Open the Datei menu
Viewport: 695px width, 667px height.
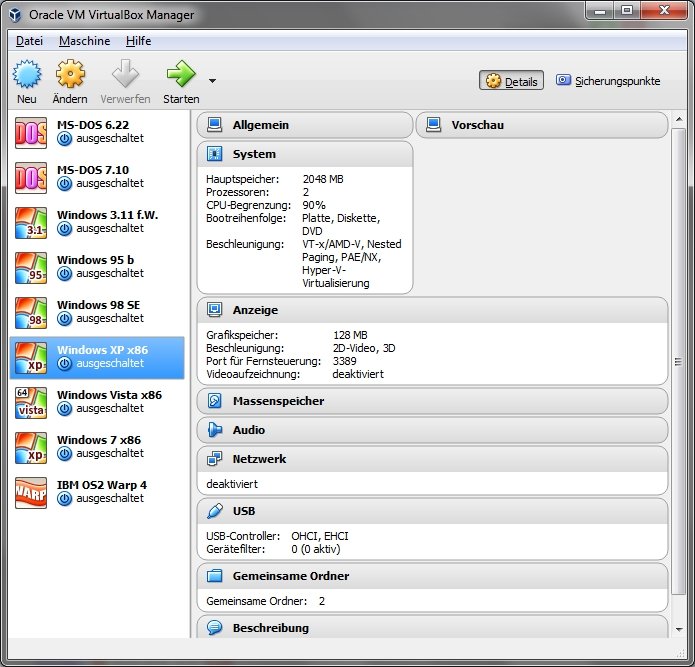click(x=29, y=41)
